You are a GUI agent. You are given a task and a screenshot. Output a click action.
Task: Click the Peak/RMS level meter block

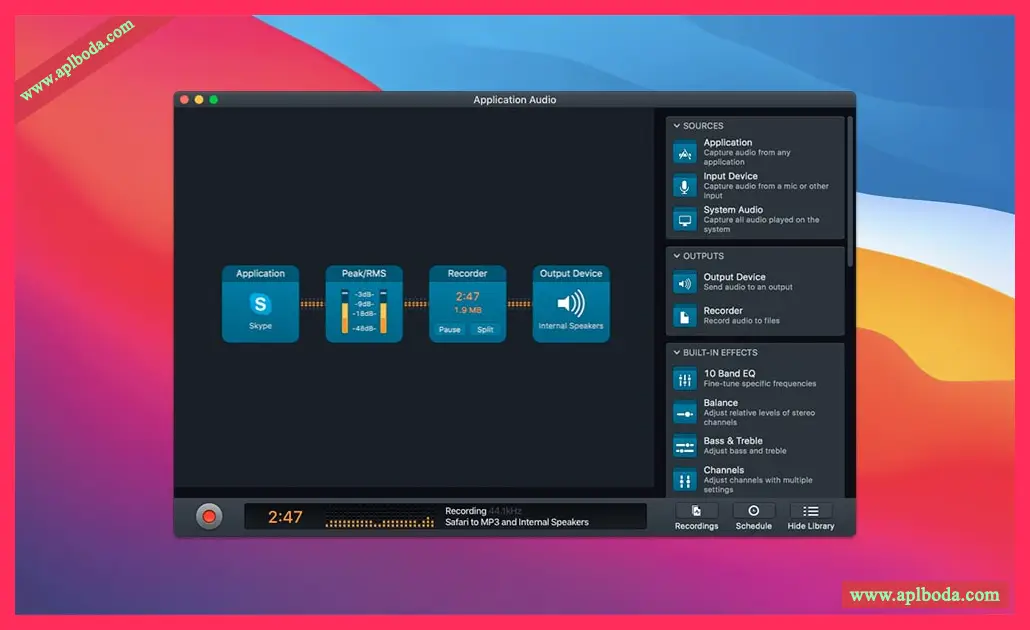click(x=364, y=304)
